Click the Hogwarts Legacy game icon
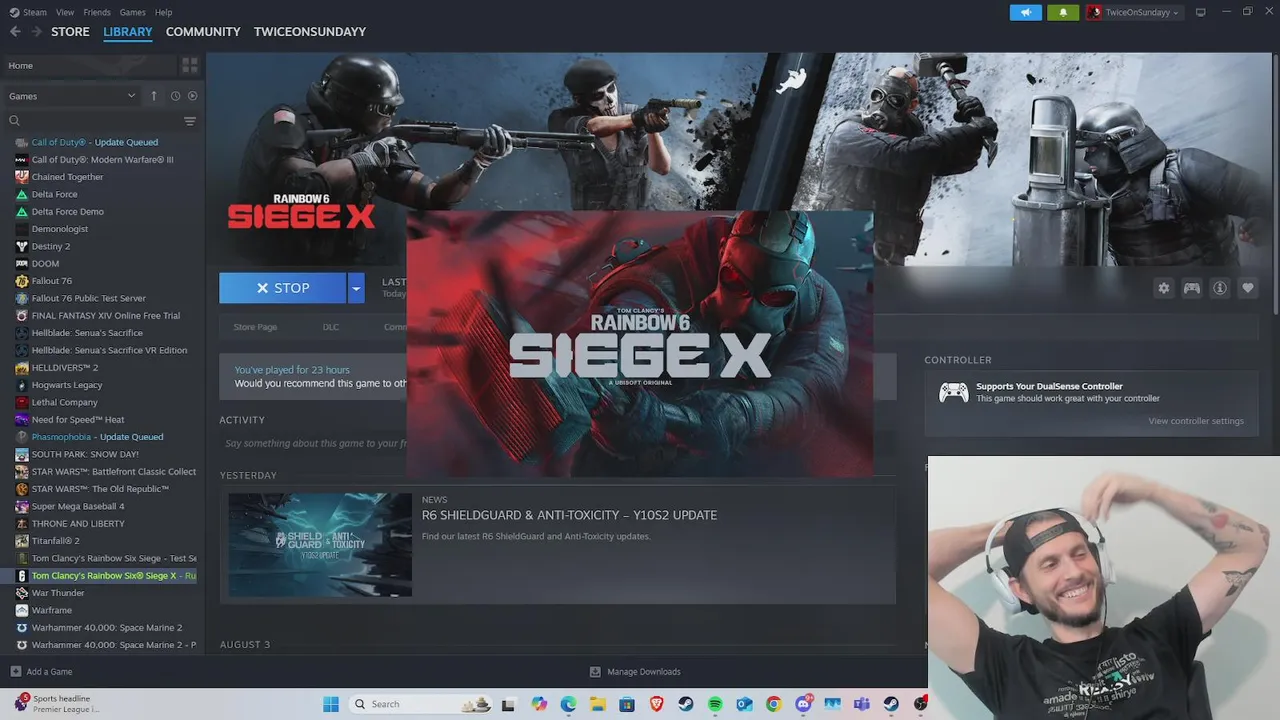The width and height of the screenshot is (1280, 720). pyautogui.click(x=22, y=385)
